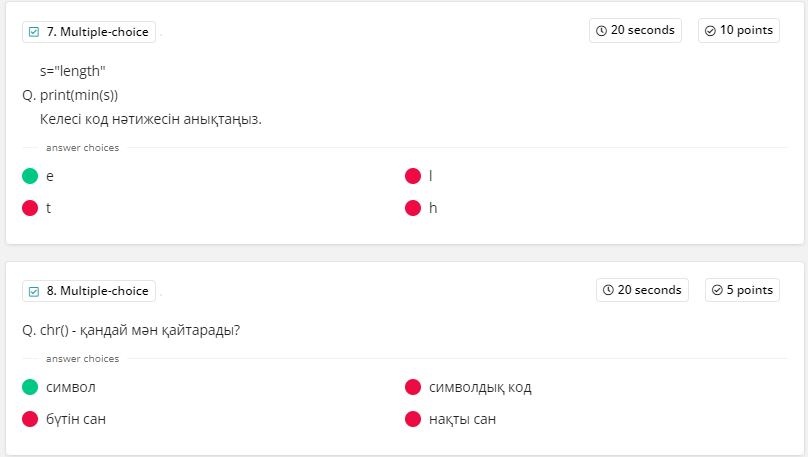Click the "5 points" badge on question 8
The height and width of the screenshot is (457, 808).
[742, 290]
